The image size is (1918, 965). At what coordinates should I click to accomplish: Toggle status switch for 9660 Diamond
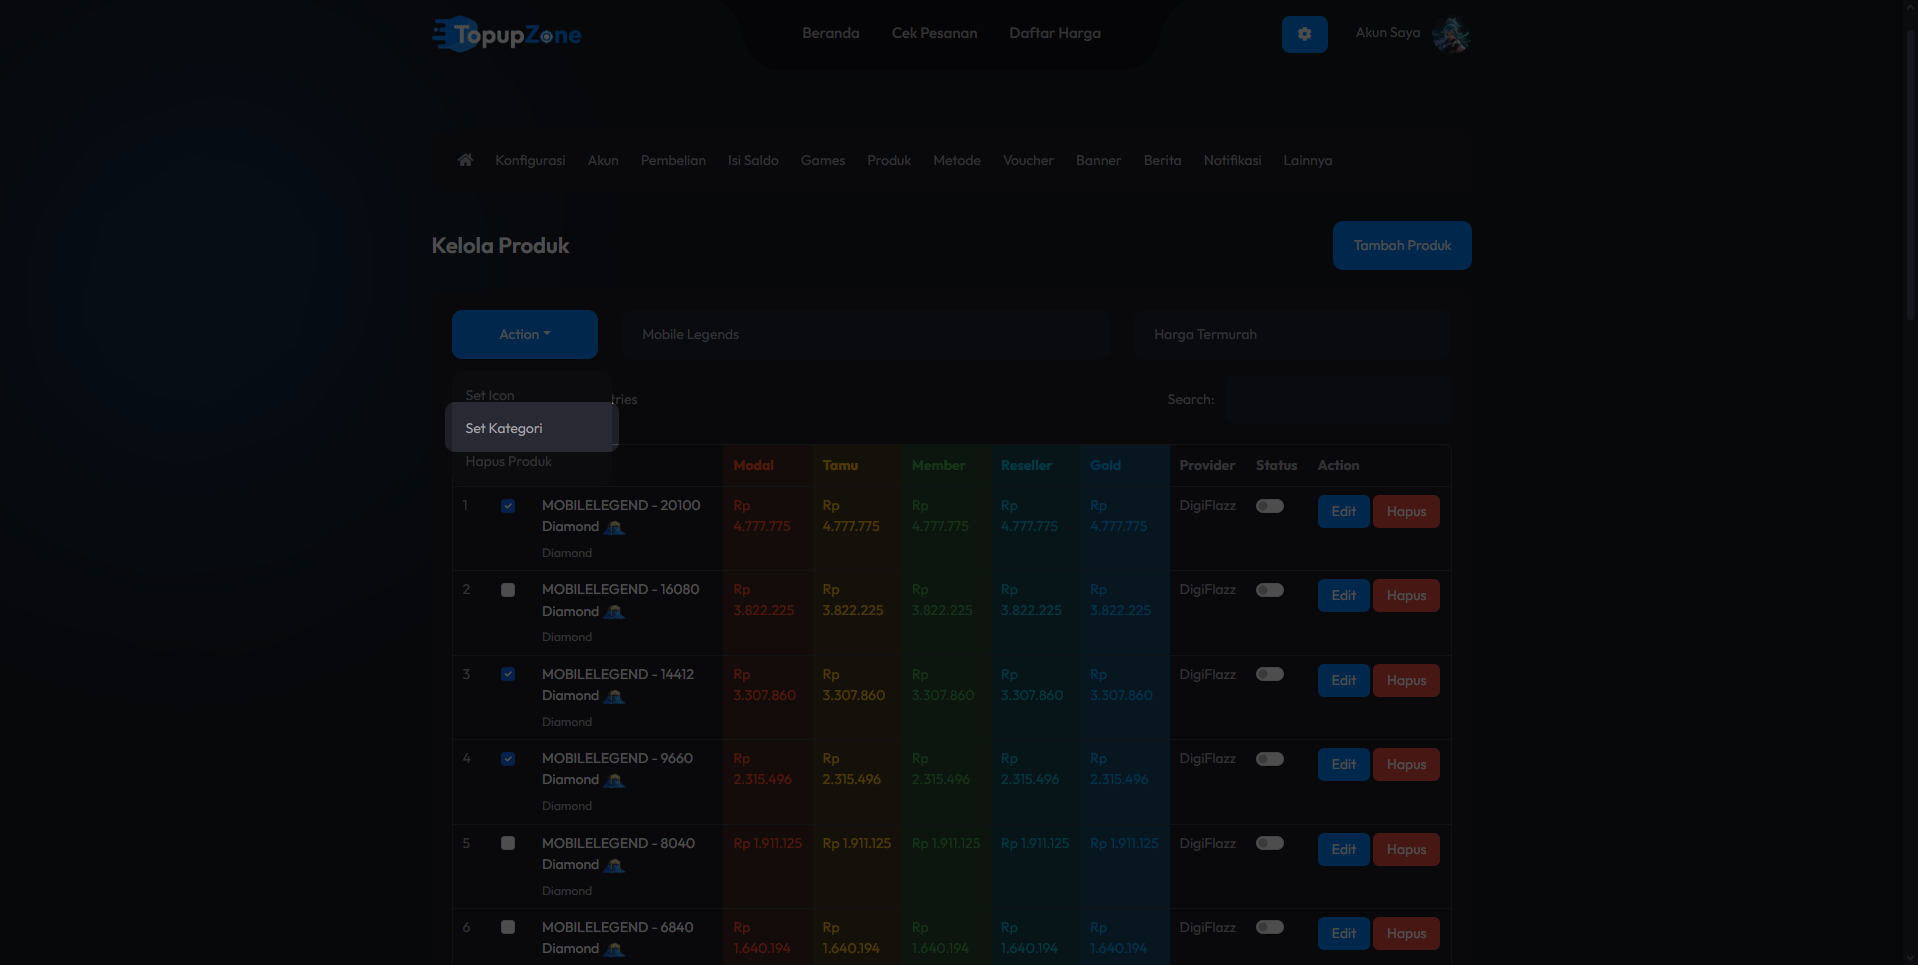click(1270, 759)
